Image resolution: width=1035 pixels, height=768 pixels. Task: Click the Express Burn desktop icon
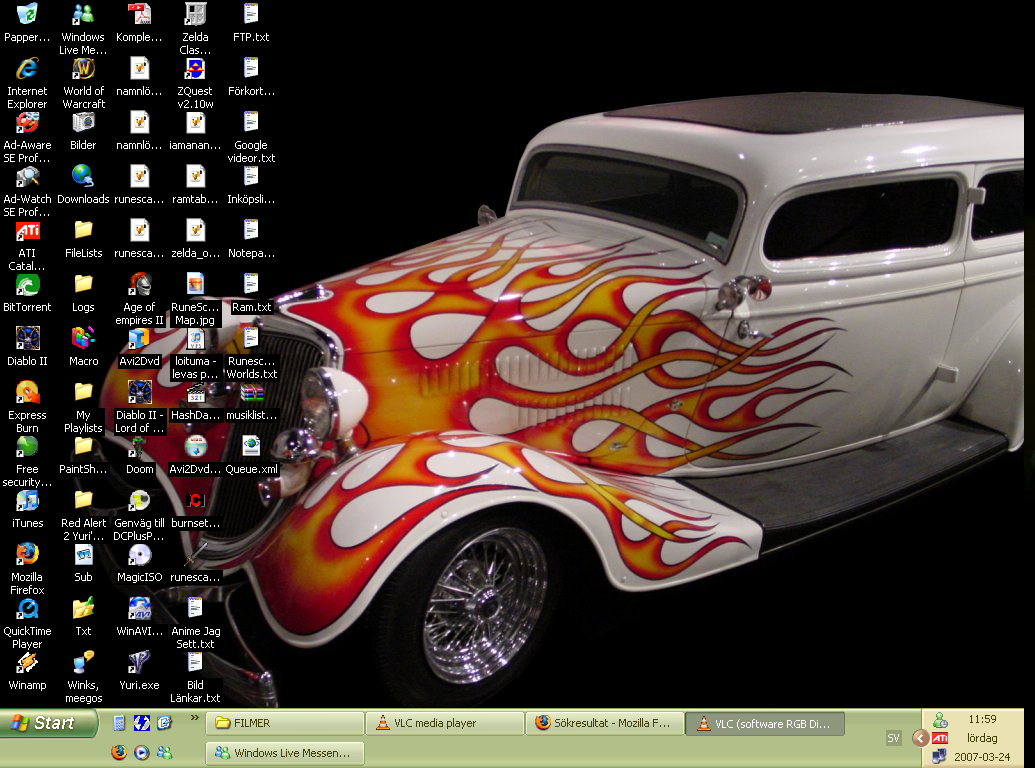27,393
